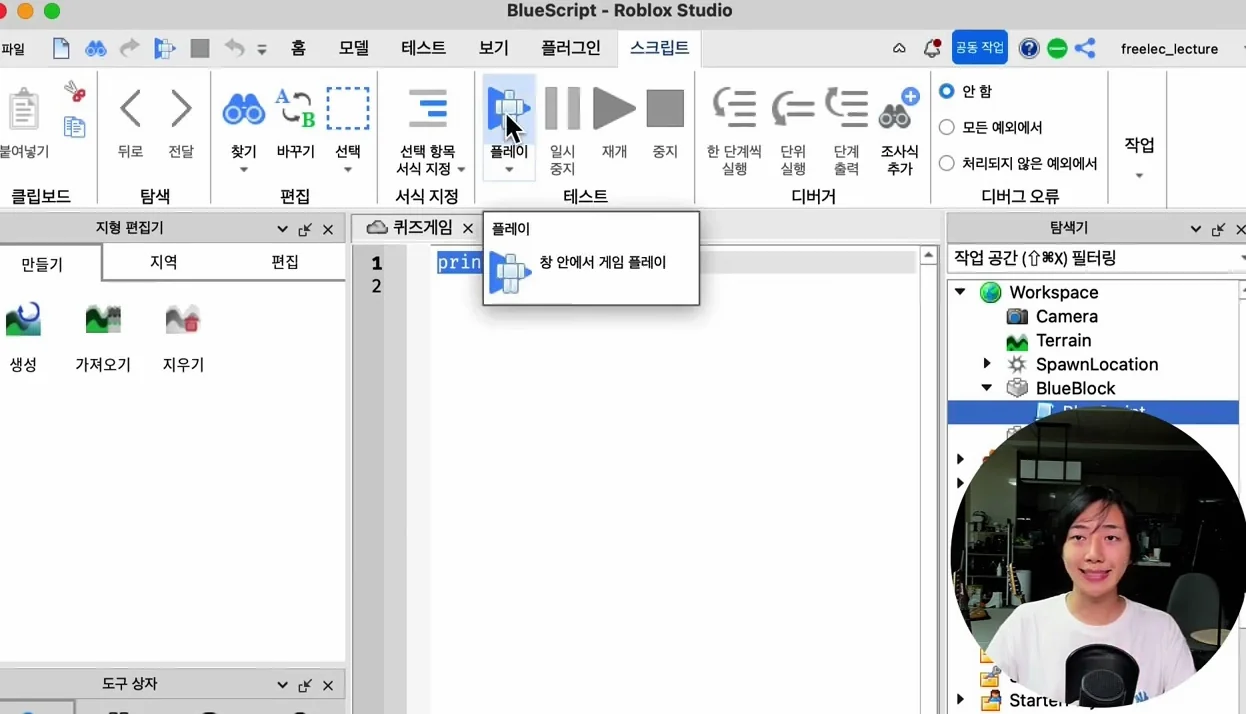Image resolution: width=1246 pixels, height=714 pixels.
Task: Undock the Toolbox (도구 상자) panel
Action: pyautogui.click(x=304, y=685)
